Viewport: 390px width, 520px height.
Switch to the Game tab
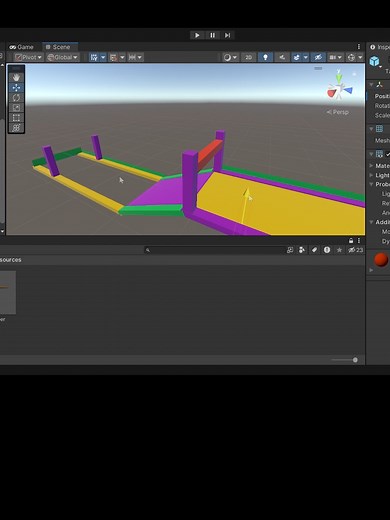click(22, 47)
